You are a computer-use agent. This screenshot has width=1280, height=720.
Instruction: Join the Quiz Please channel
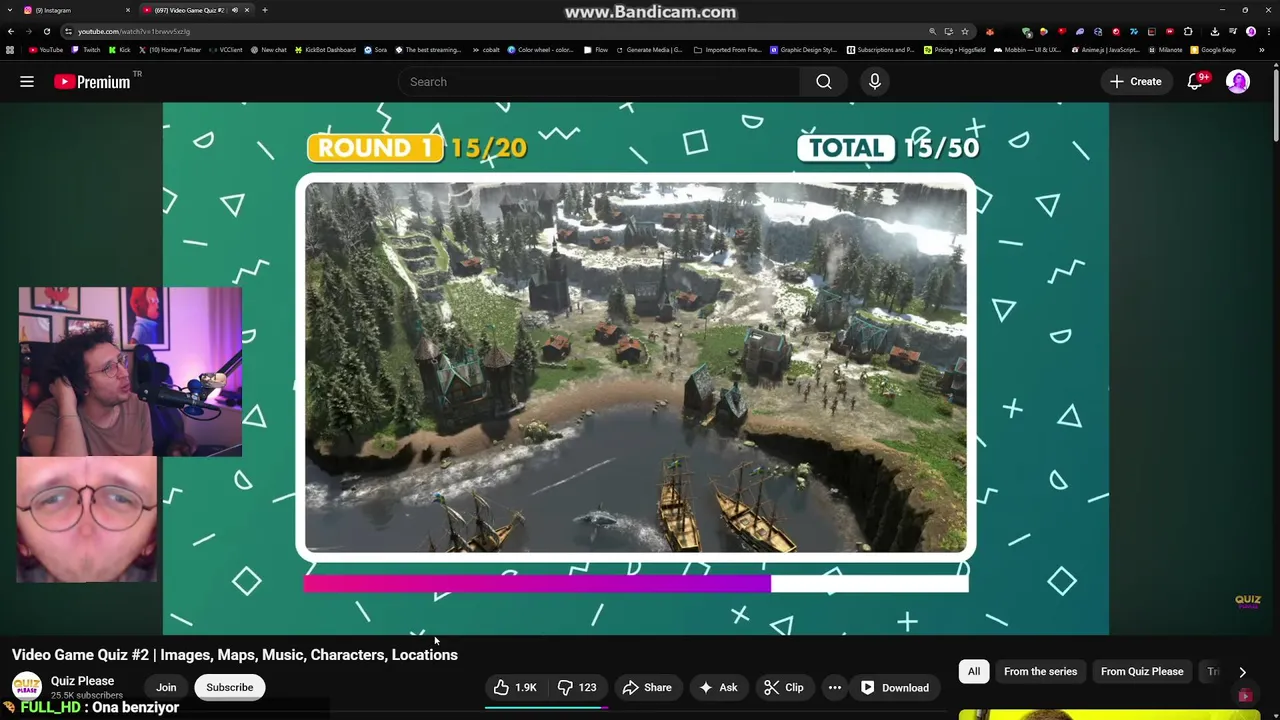coord(166,687)
